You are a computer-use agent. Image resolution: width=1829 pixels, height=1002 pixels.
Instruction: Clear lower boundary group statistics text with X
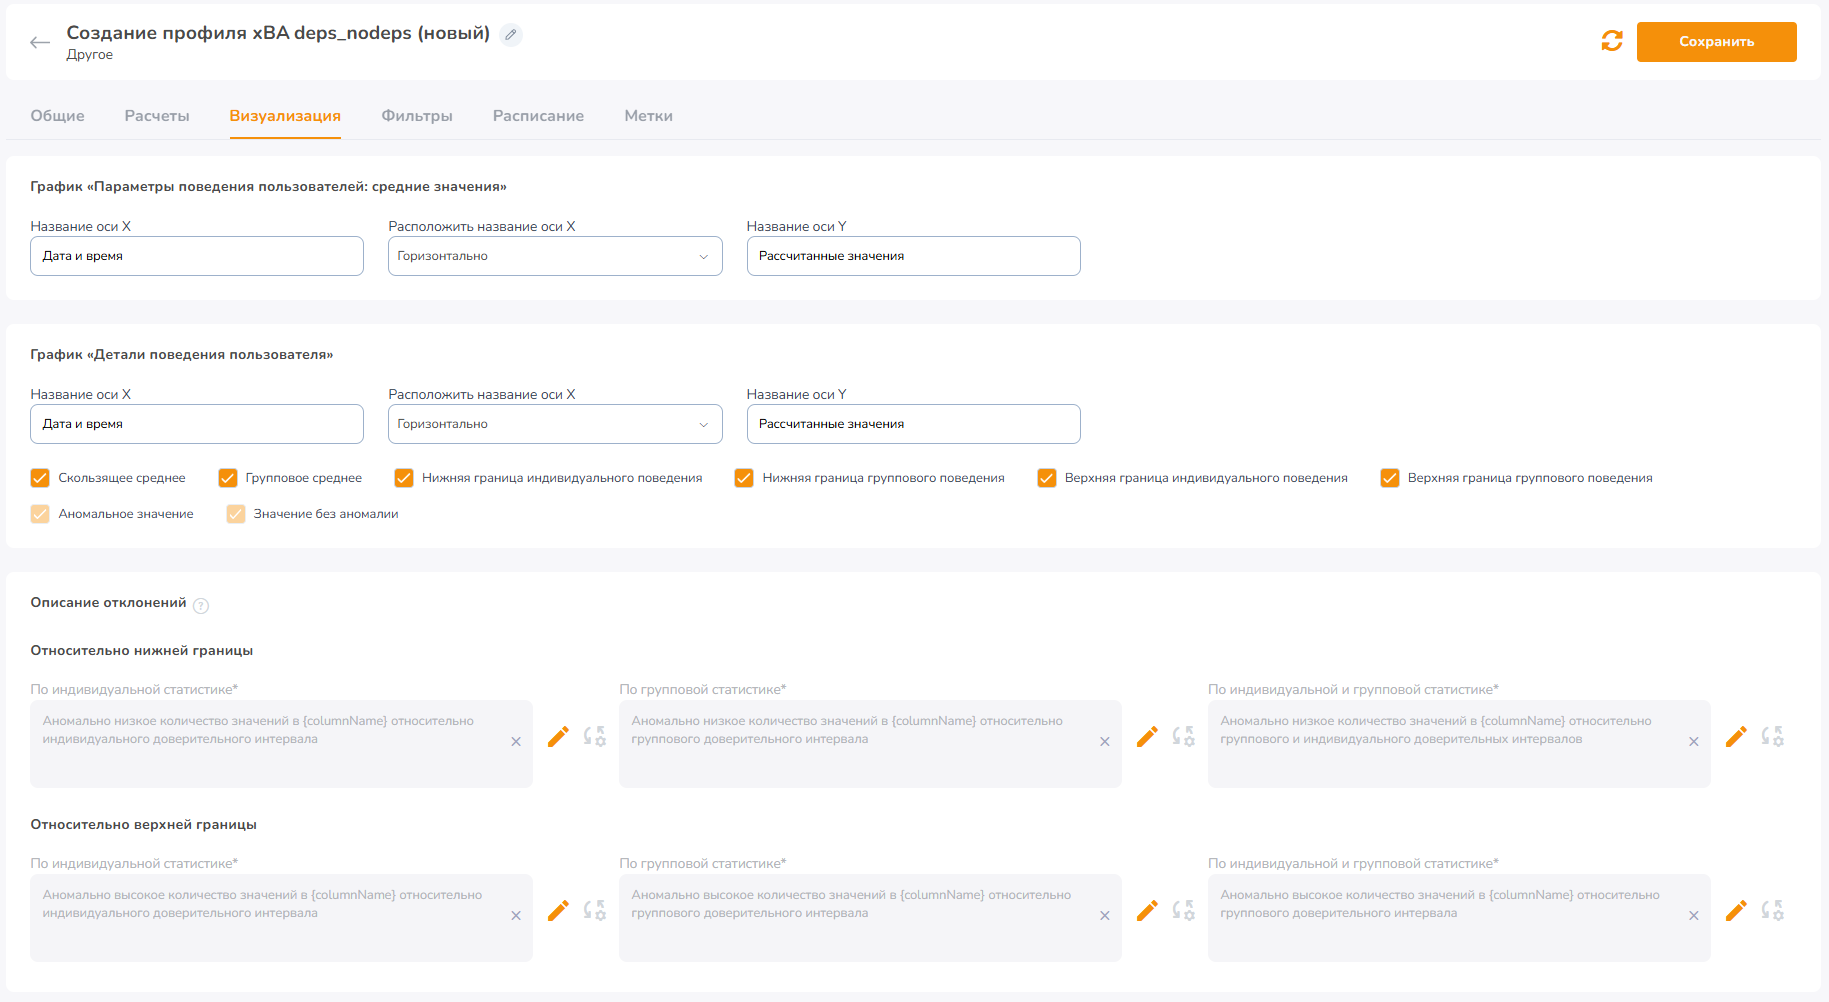[x=1105, y=742]
